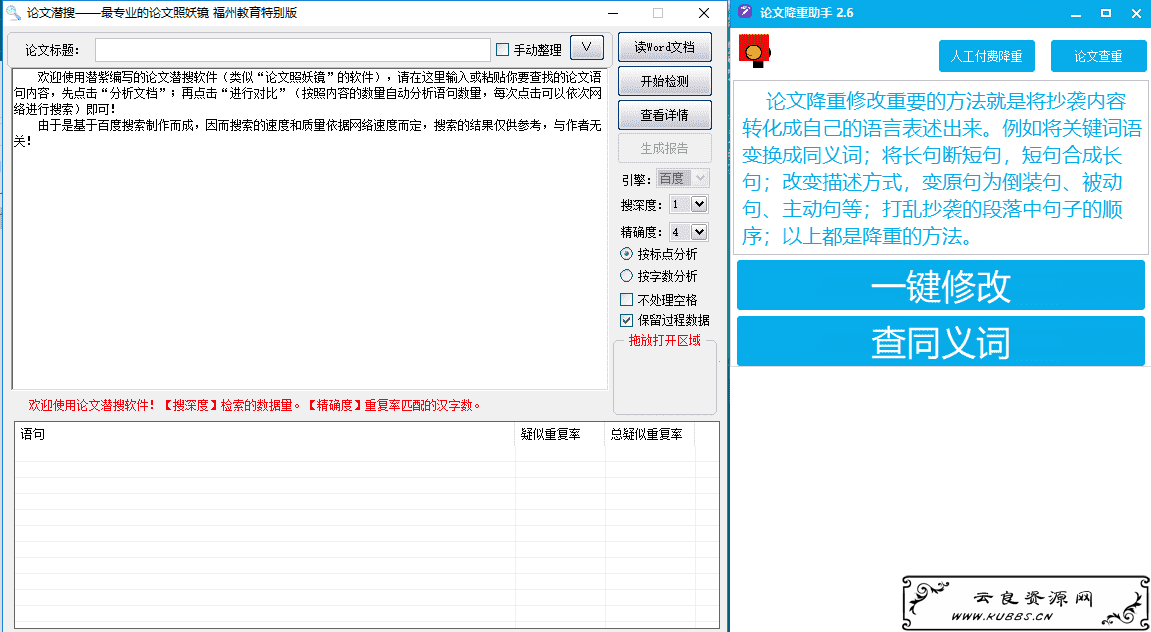Click the 总疑似重复率 column header
Viewport: 1151px width, 632px height.
click(x=650, y=435)
